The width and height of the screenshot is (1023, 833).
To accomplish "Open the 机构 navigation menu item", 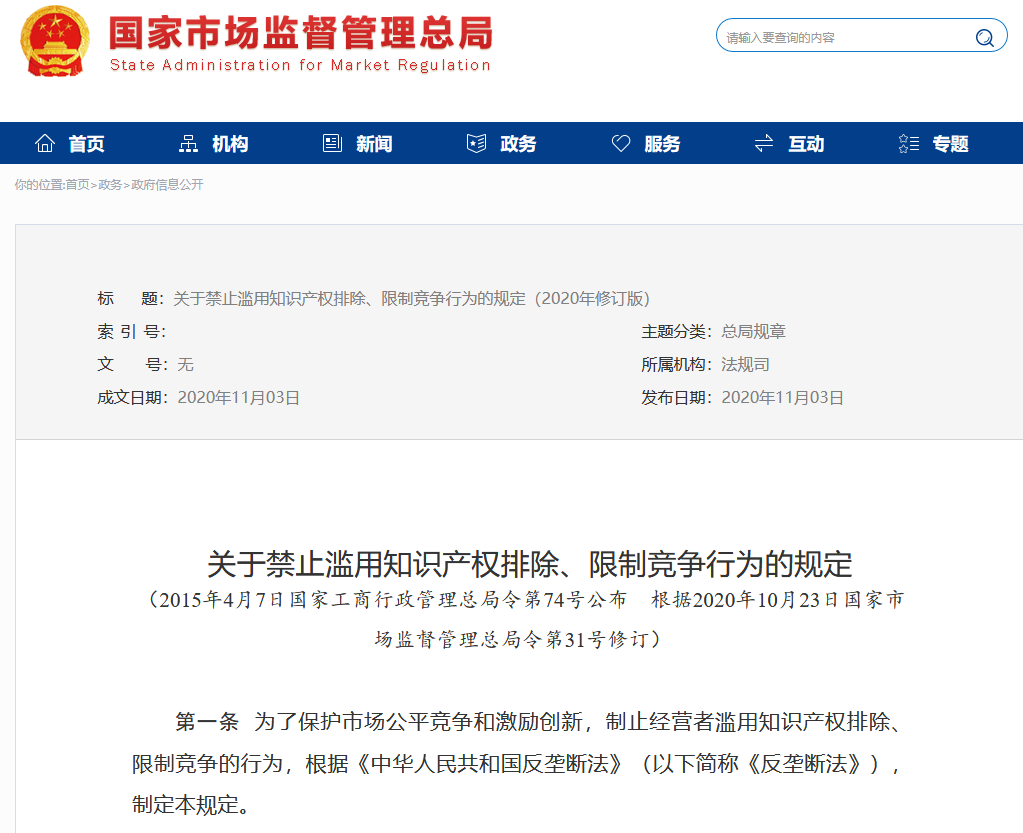I will click(x=230, y=144).
